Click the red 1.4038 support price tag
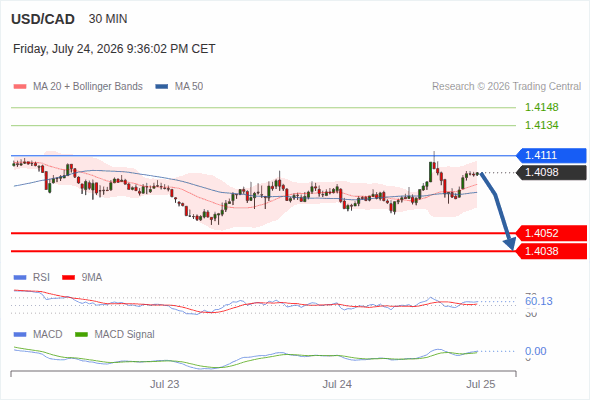 click(552, 251)
